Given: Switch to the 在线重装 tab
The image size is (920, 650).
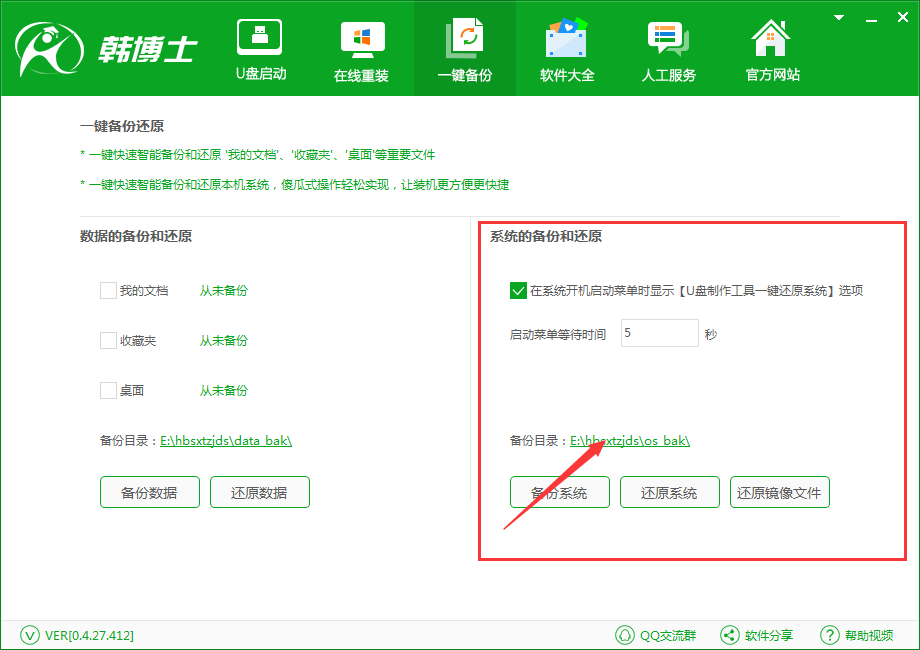Looking at the screenshot, I should click(361, 48).
